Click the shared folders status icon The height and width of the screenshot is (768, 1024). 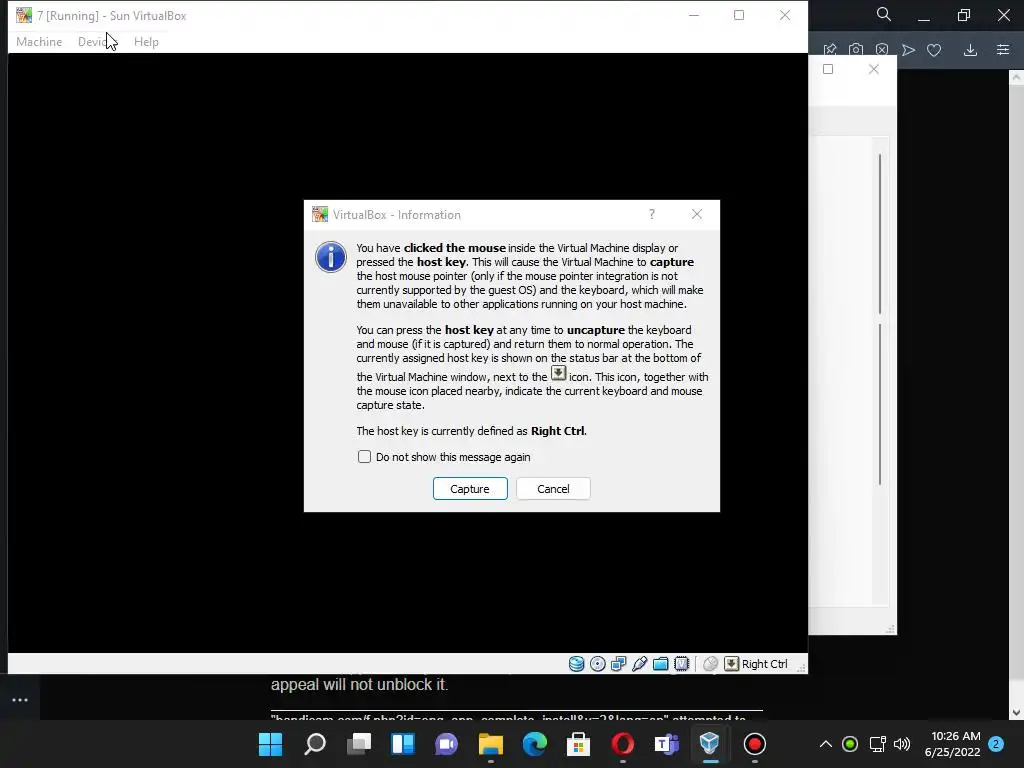coord(660,664)
